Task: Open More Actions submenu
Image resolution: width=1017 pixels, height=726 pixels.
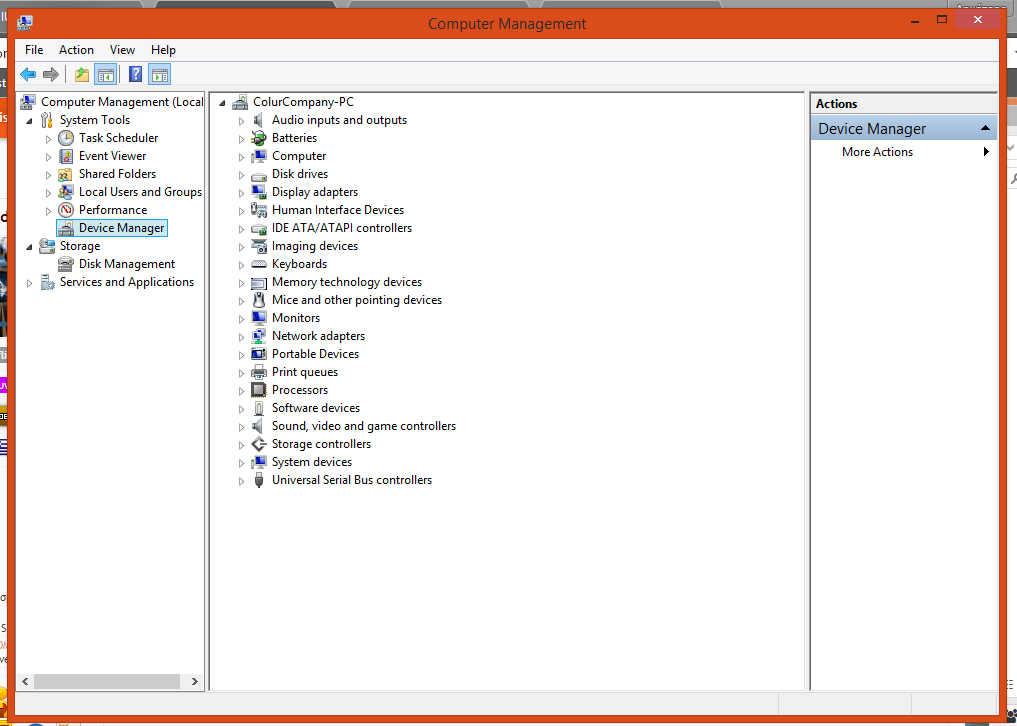Action: 877,152
